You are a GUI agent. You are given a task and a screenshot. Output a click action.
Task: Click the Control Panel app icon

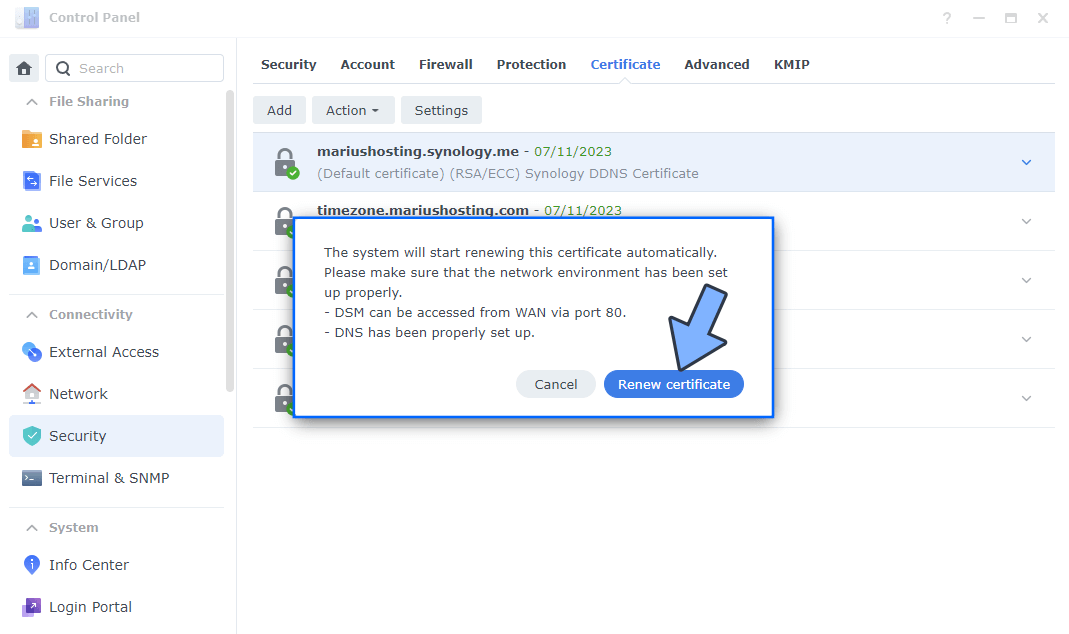[27, 18]
